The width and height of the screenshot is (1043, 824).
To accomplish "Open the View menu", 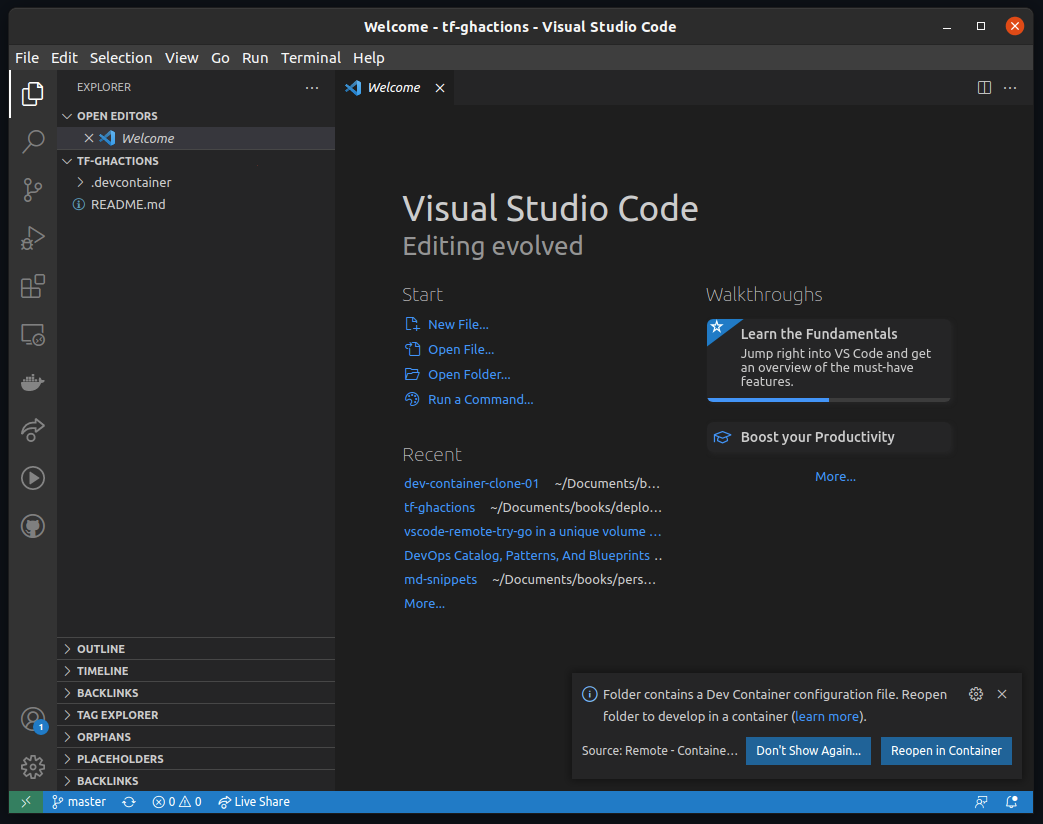I will [x=182, y=58].
